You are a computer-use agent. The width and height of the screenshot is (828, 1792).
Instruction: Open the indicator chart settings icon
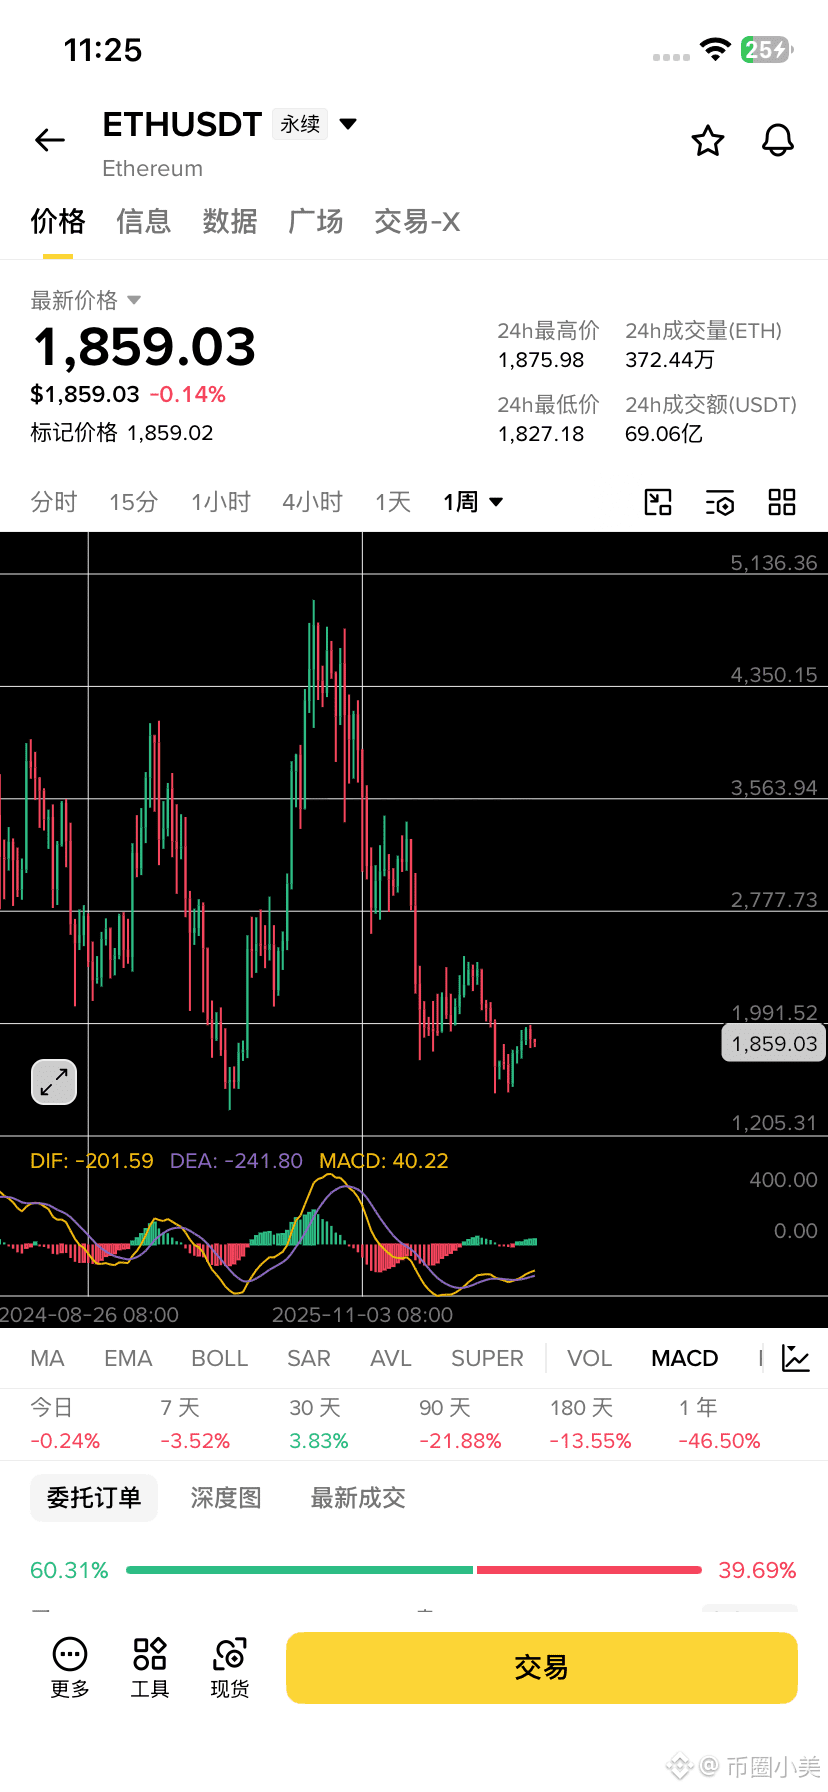(796, 1358)
